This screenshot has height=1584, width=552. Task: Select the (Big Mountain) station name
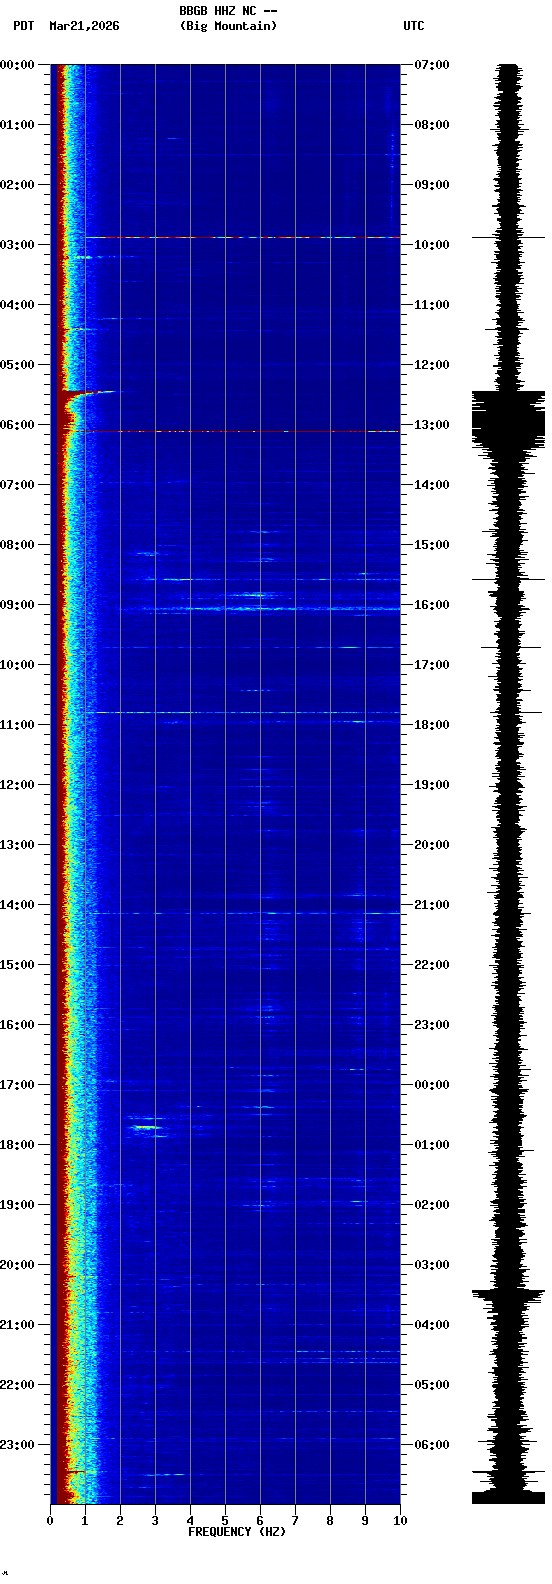coord(228,26)
